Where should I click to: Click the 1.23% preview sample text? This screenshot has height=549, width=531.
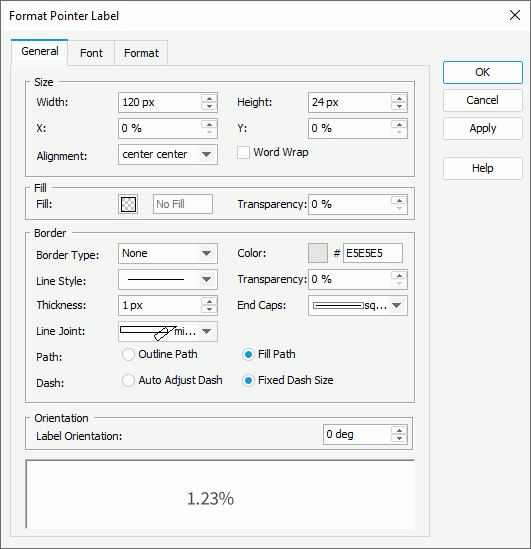pos(210,499)
